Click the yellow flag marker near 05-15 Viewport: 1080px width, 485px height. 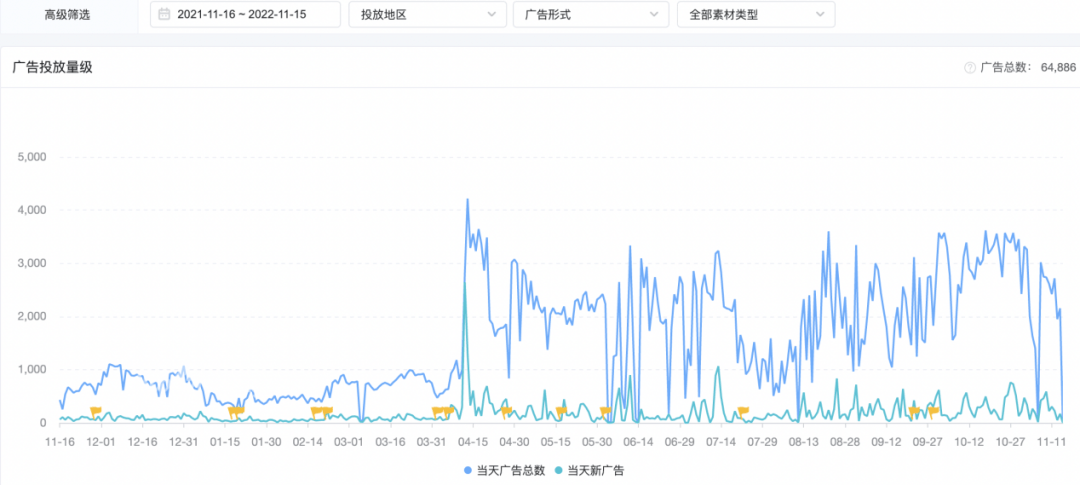click(561, 412)
